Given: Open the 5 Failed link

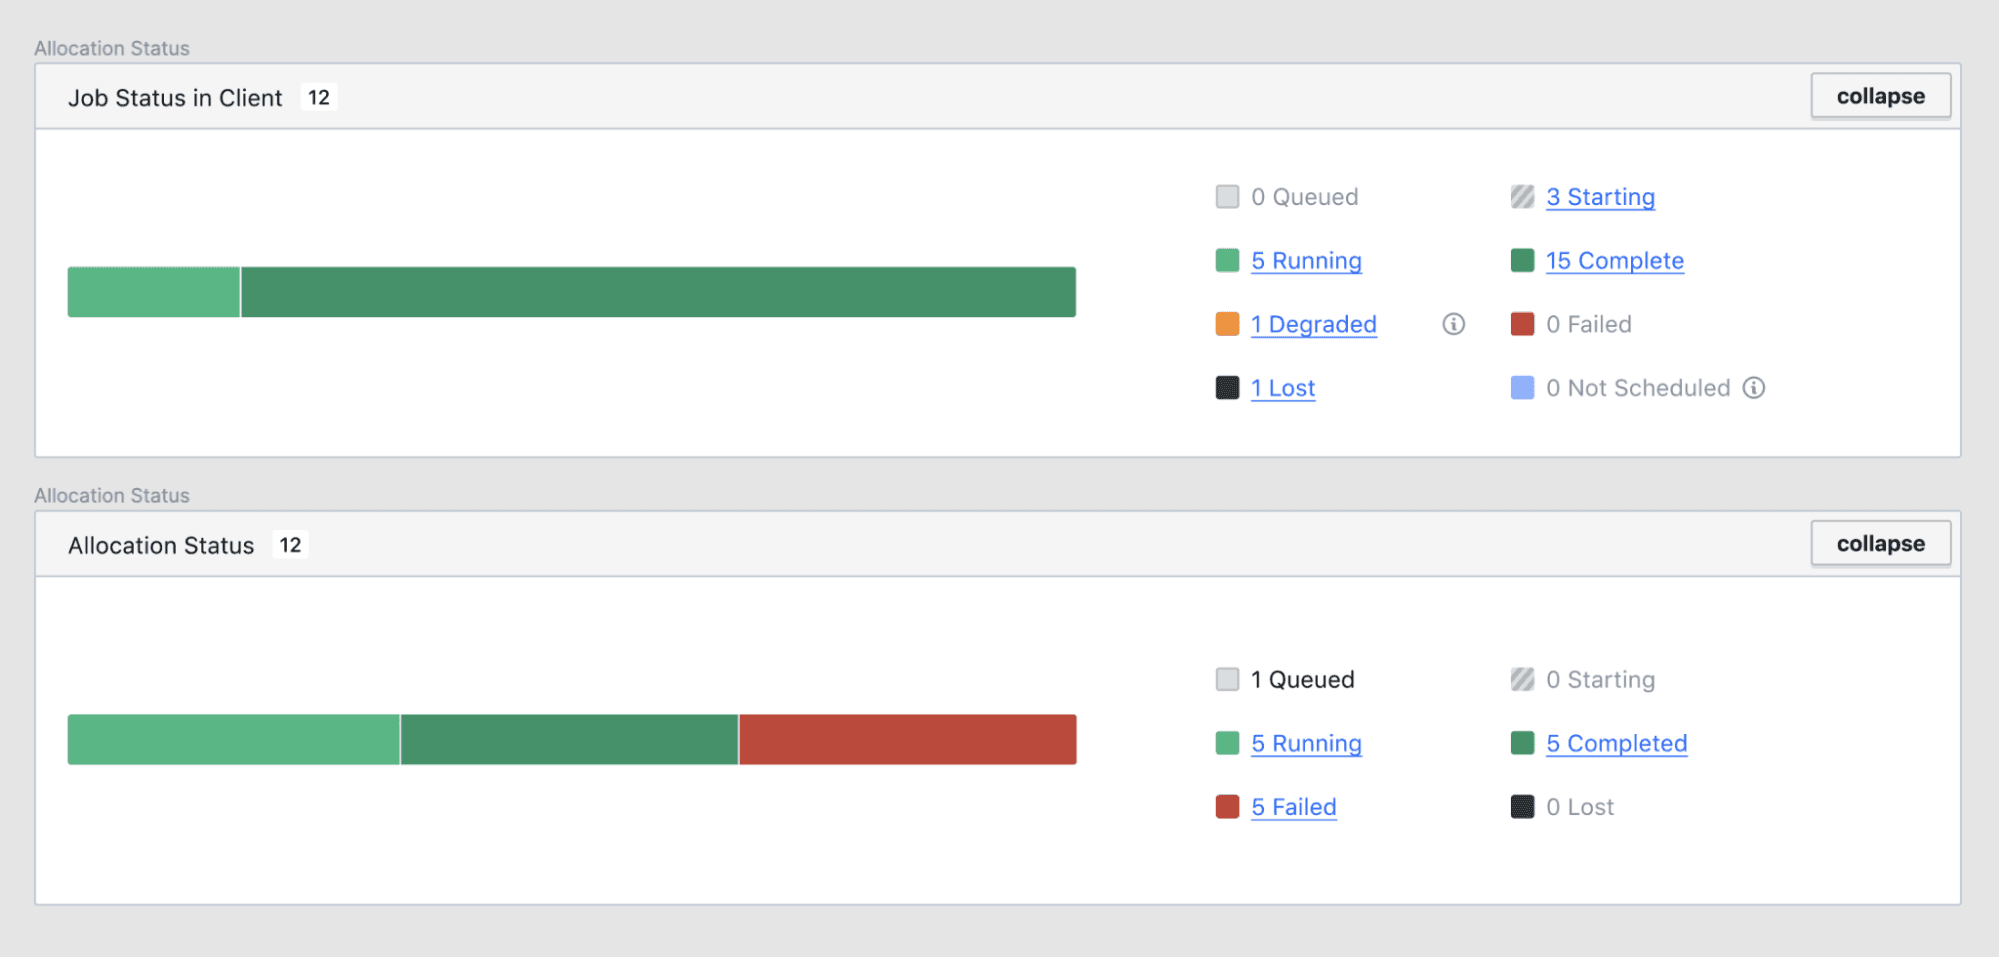Looking at the screenshot, I should tap(1293, 807).
